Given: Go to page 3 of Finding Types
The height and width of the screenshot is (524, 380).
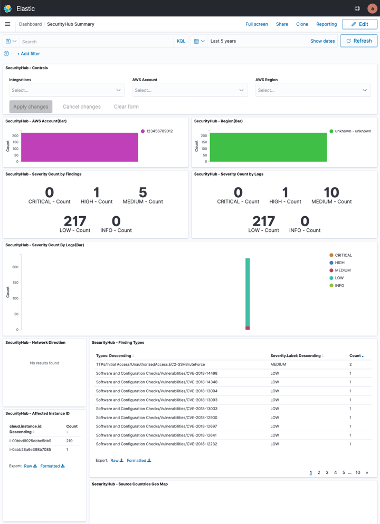Looking at the screenshot, I should point(327,473).
